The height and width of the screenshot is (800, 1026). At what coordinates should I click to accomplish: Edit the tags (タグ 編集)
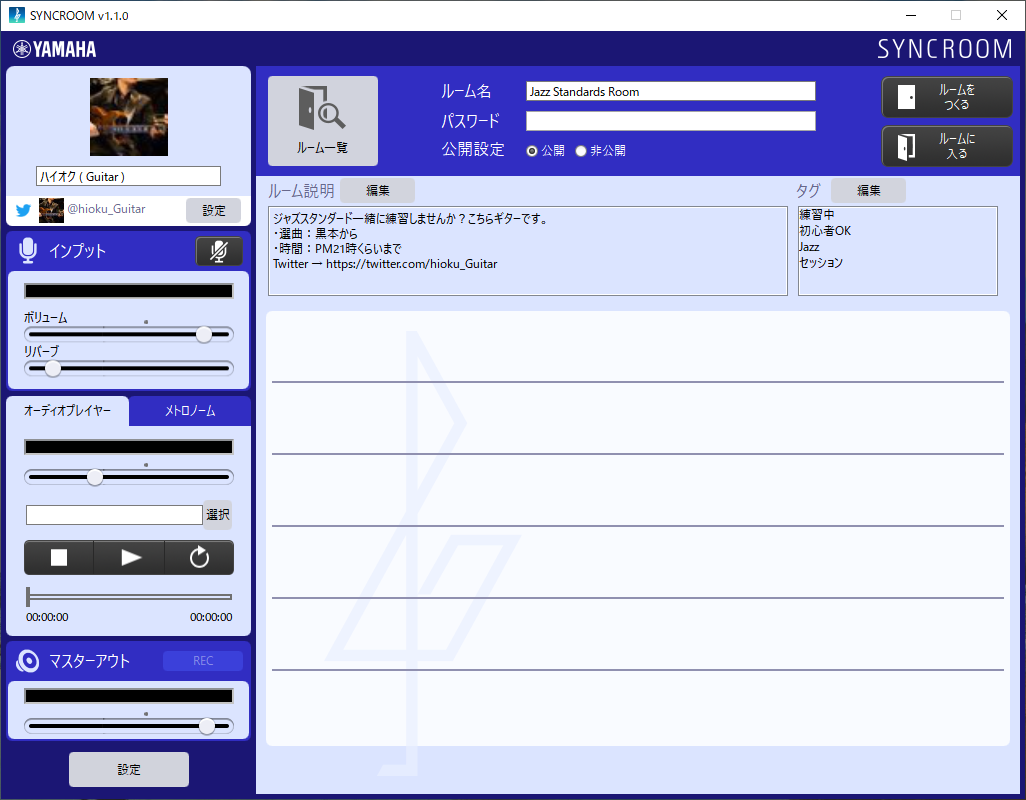pyautogui.click(x=868, y=190)
